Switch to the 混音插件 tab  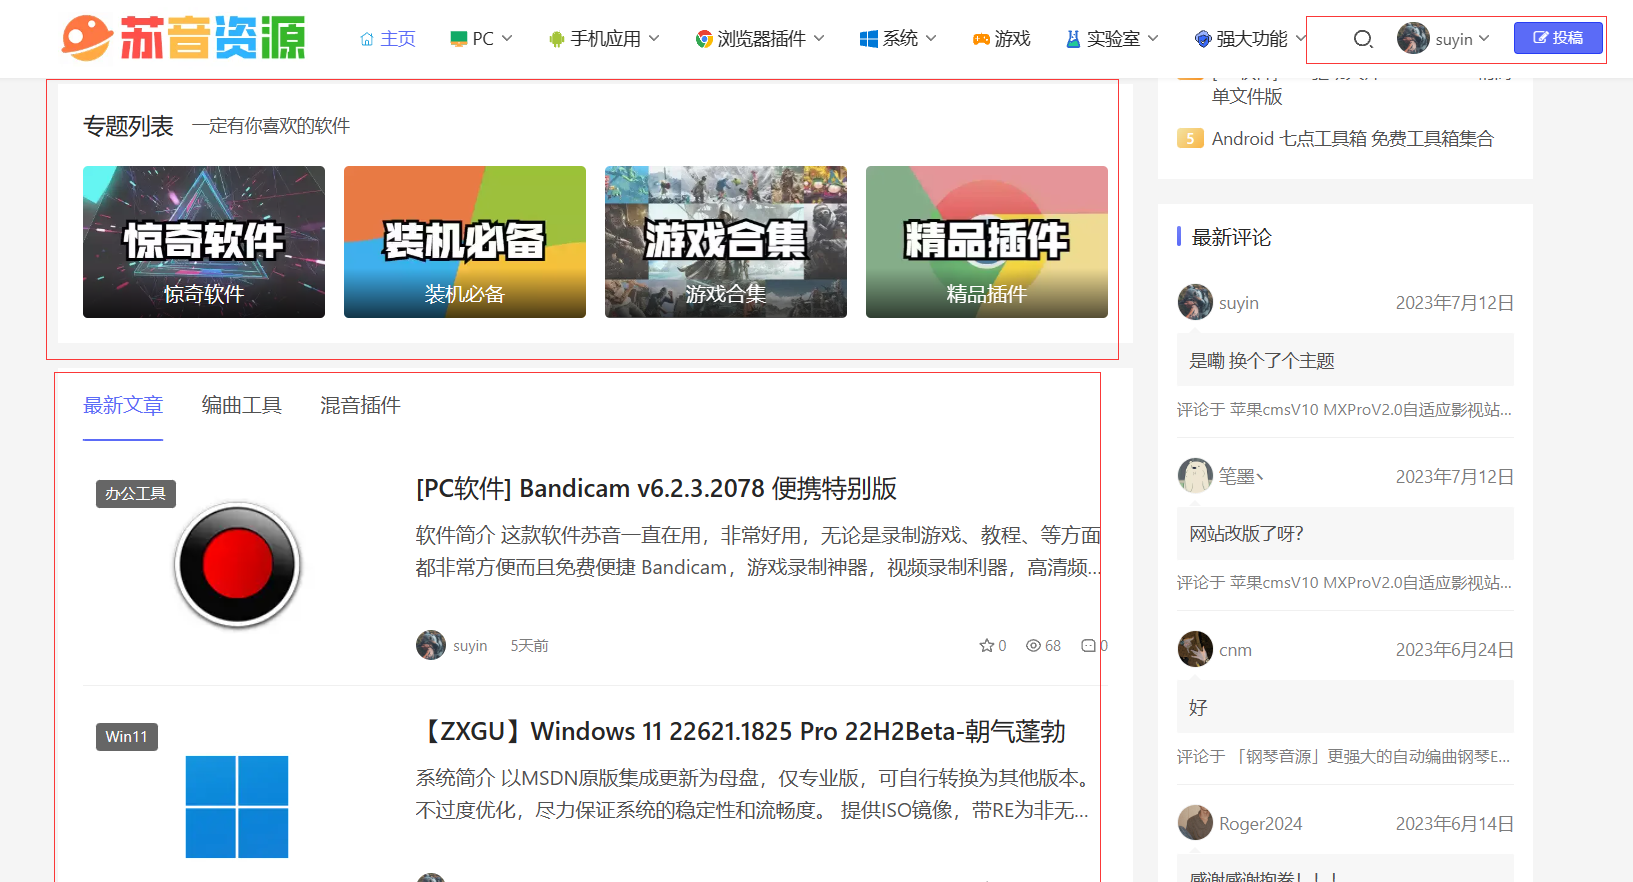360,405
